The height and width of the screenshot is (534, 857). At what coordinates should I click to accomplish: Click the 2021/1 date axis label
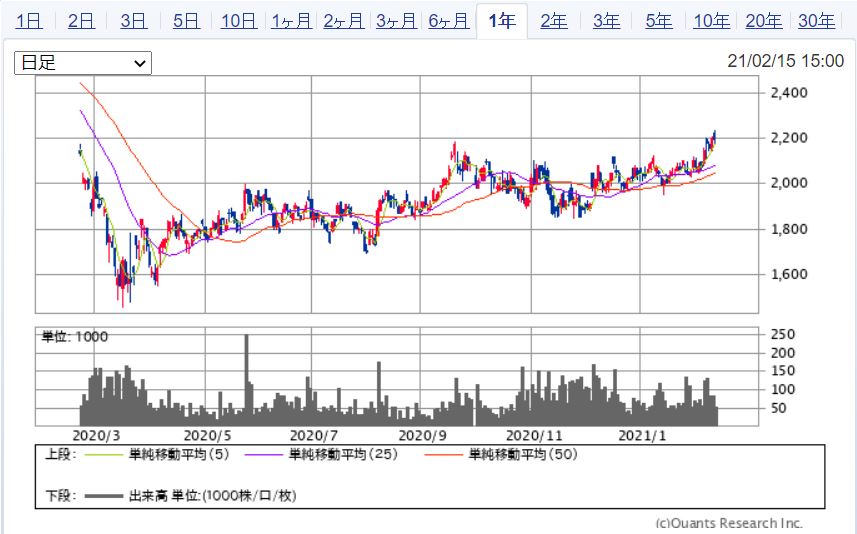[642, 436]
